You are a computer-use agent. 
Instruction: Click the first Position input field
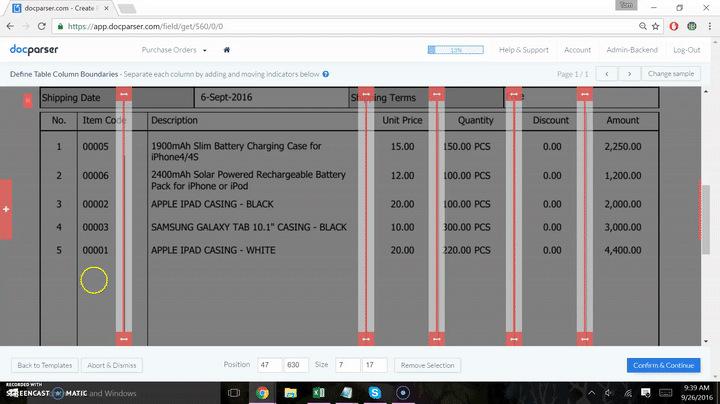coord(269,365)
